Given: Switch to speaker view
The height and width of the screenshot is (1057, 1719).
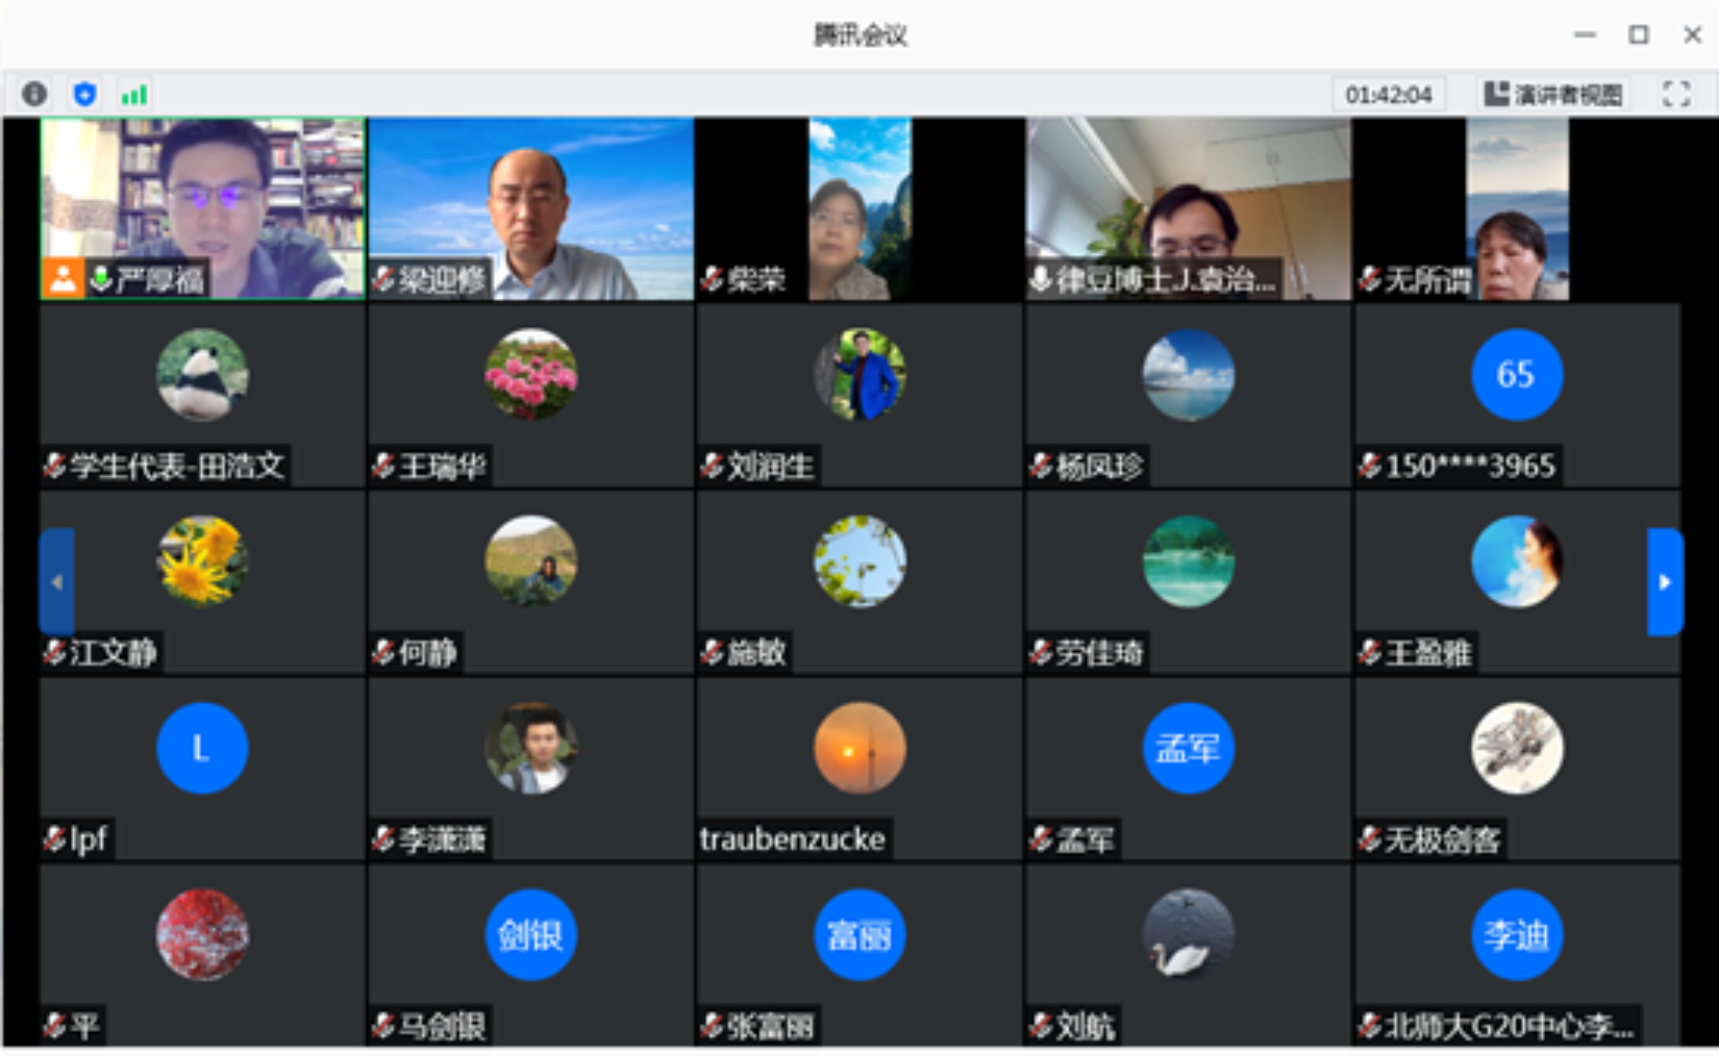Looking at the screenshot, I should tap(1553, 94).
